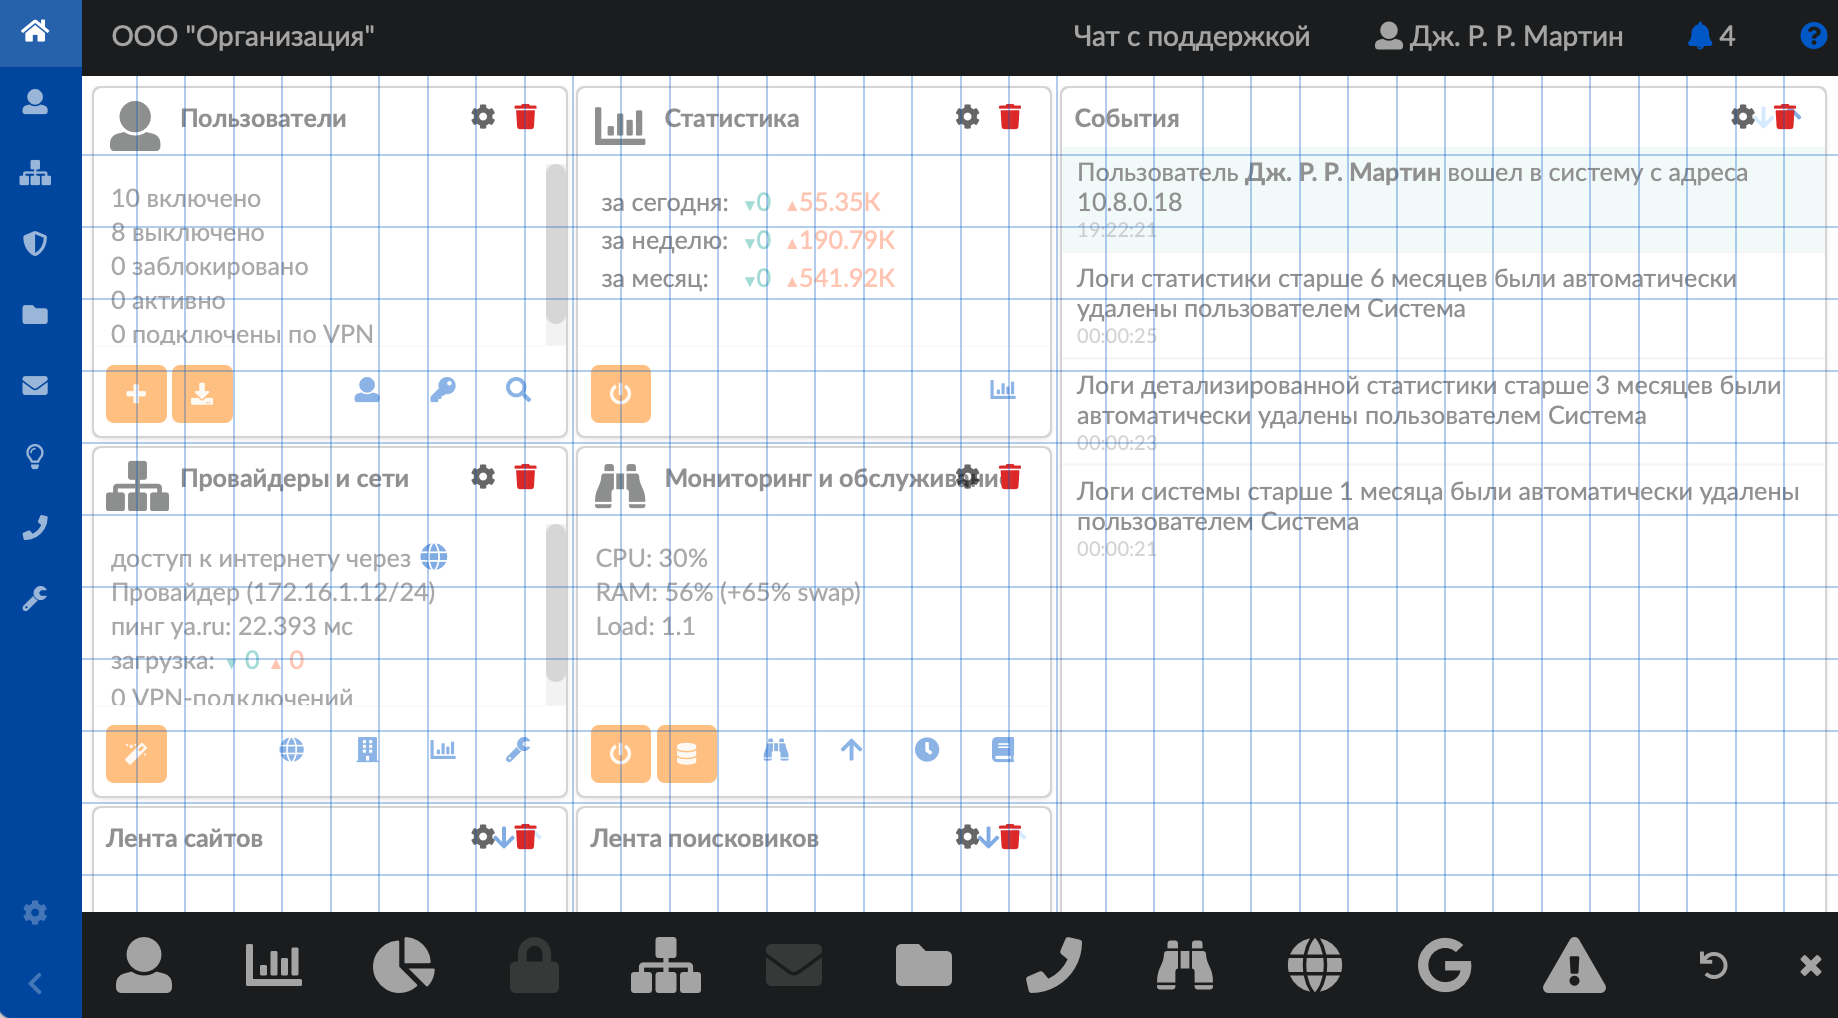The height and width of the screenshot is (1018, 1838).
Task: Open lightbulb section in left sidebar
Action: point(35,457)
